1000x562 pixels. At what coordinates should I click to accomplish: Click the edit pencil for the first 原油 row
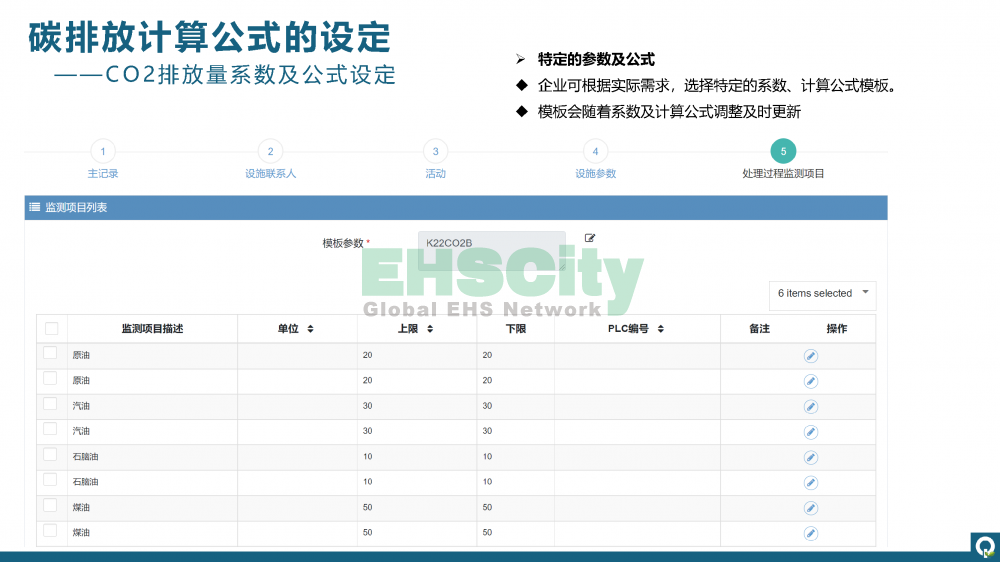[x=811, y=355]
